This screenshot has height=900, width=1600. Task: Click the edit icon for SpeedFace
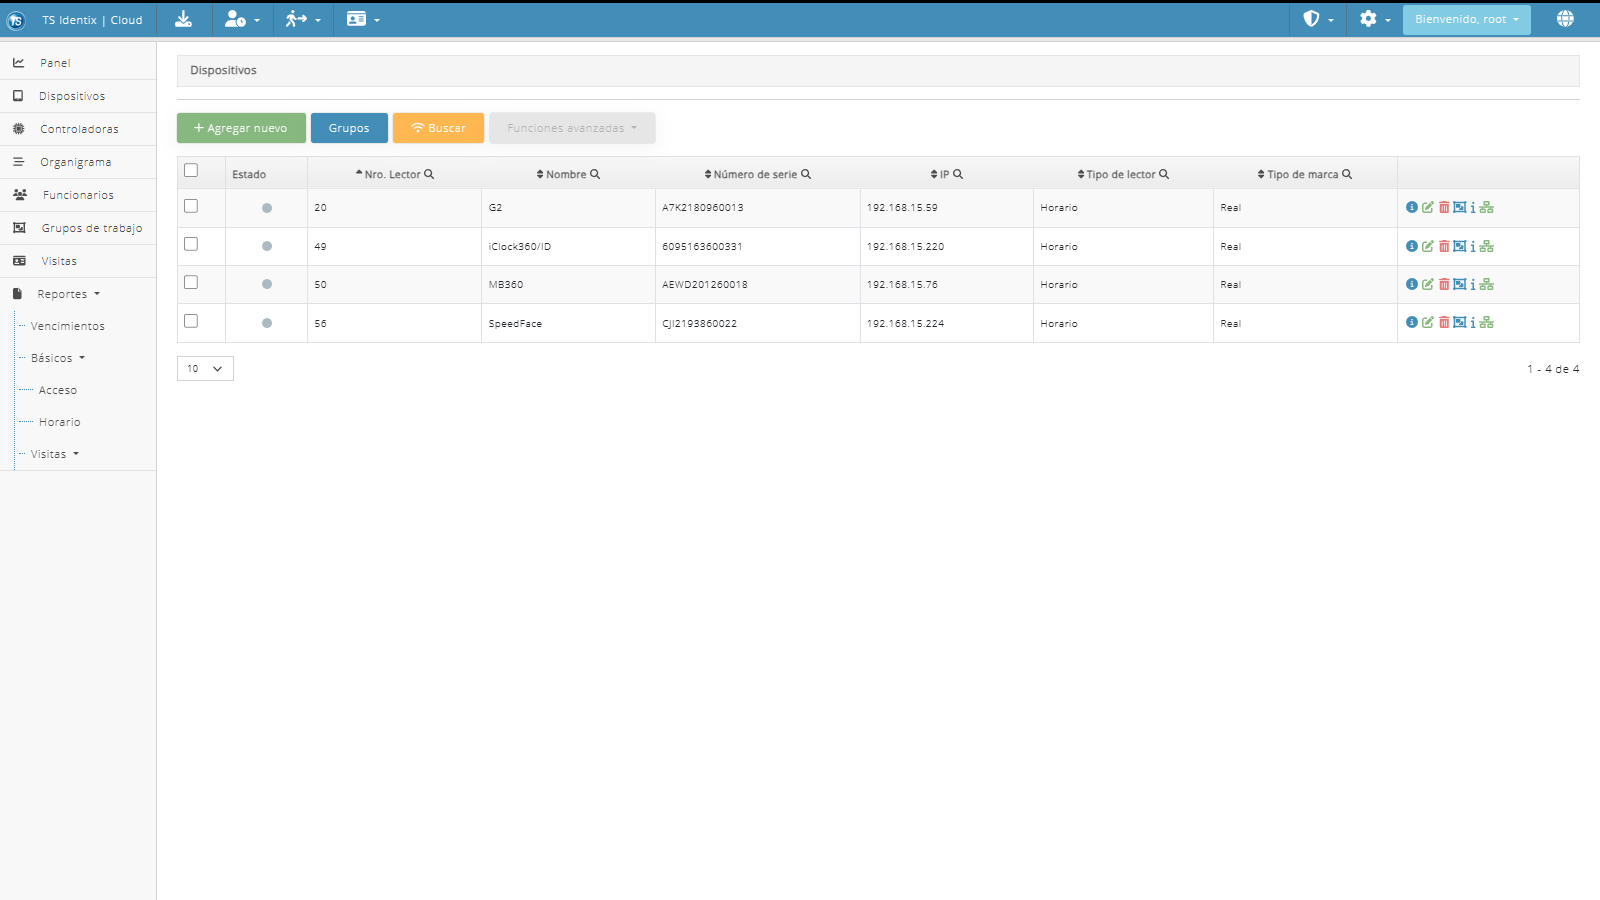[x=1428, y=322]
